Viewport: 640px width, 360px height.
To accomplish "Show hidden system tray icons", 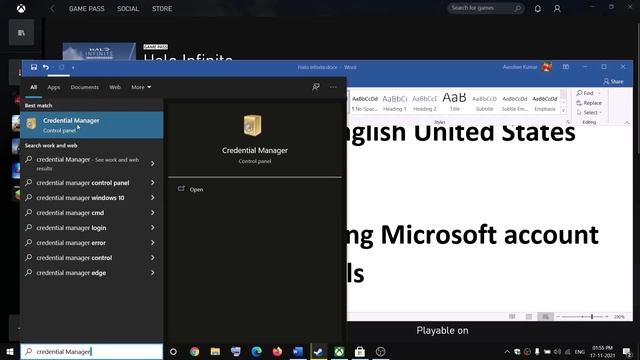I will click(x=507, y=351).
